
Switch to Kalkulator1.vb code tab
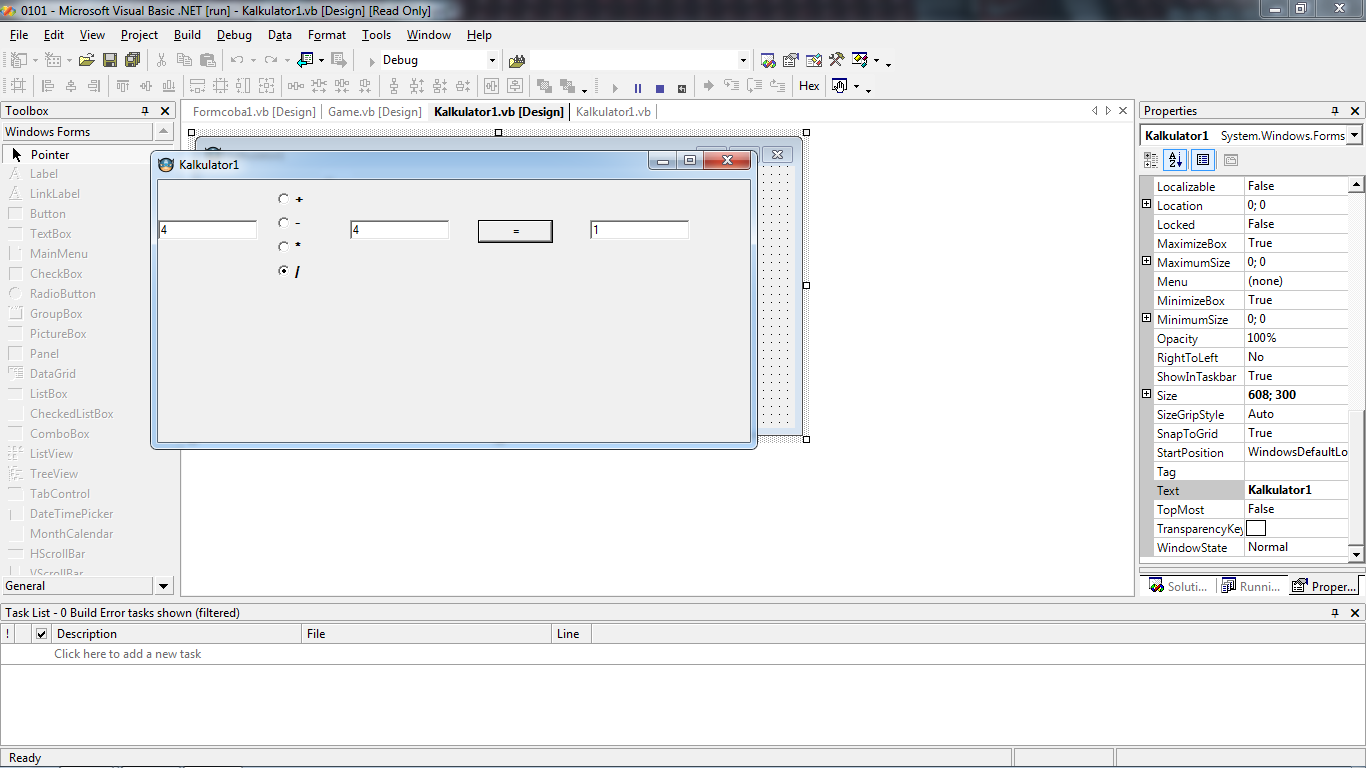[613, 112]
